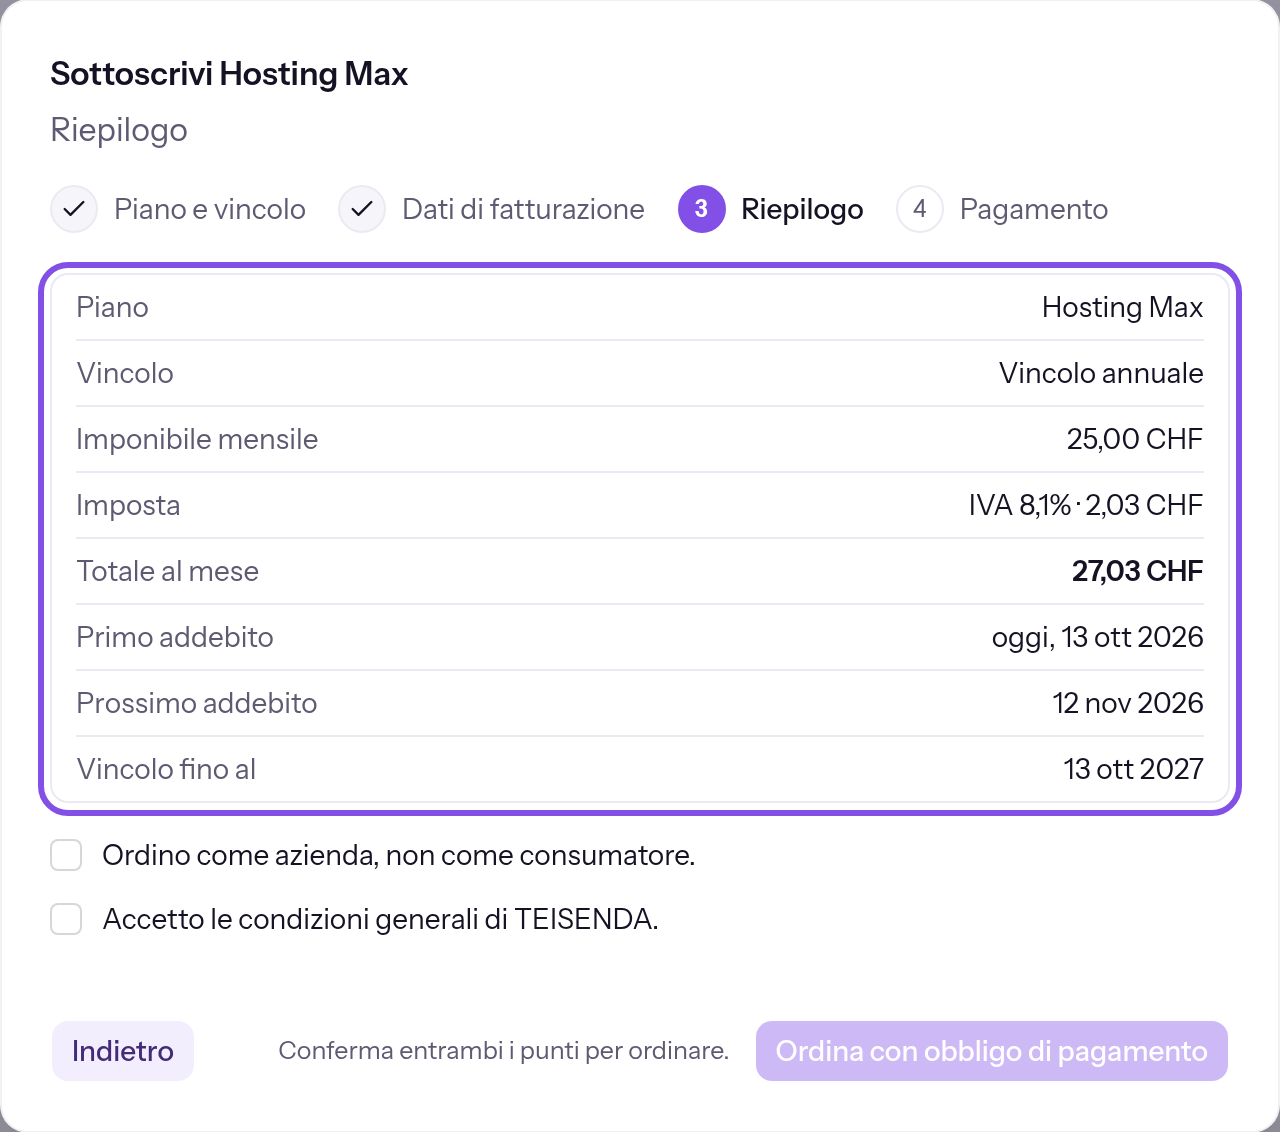
Task: Click the checkmark icon beside Dati di fatturazione
Action: click(362, 209)
